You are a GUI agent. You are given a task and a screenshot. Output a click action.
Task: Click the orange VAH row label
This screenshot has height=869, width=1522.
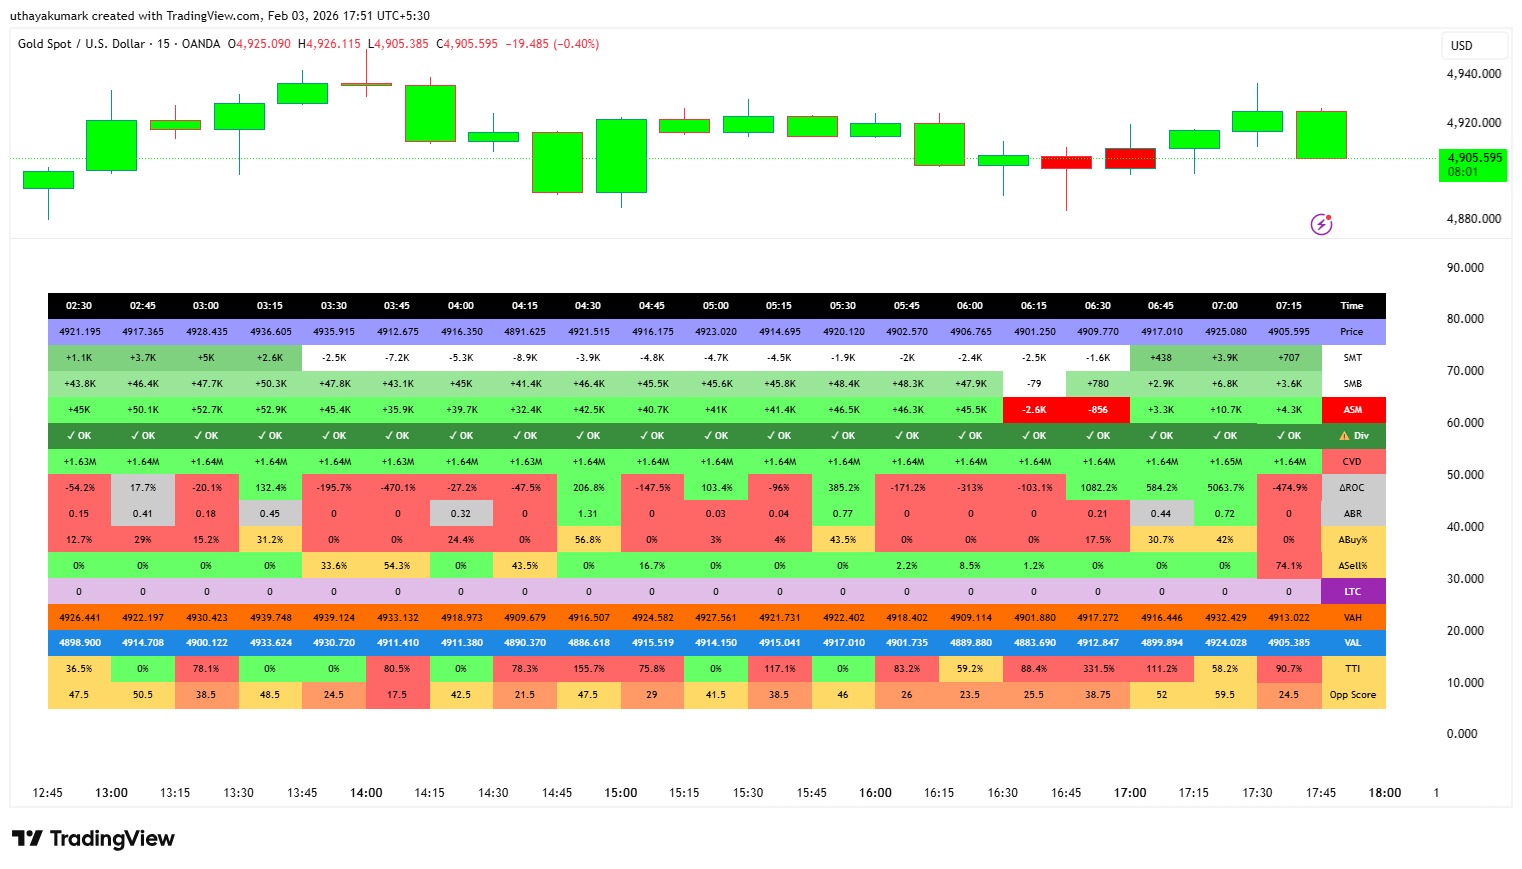click(x=1352, y=618)
